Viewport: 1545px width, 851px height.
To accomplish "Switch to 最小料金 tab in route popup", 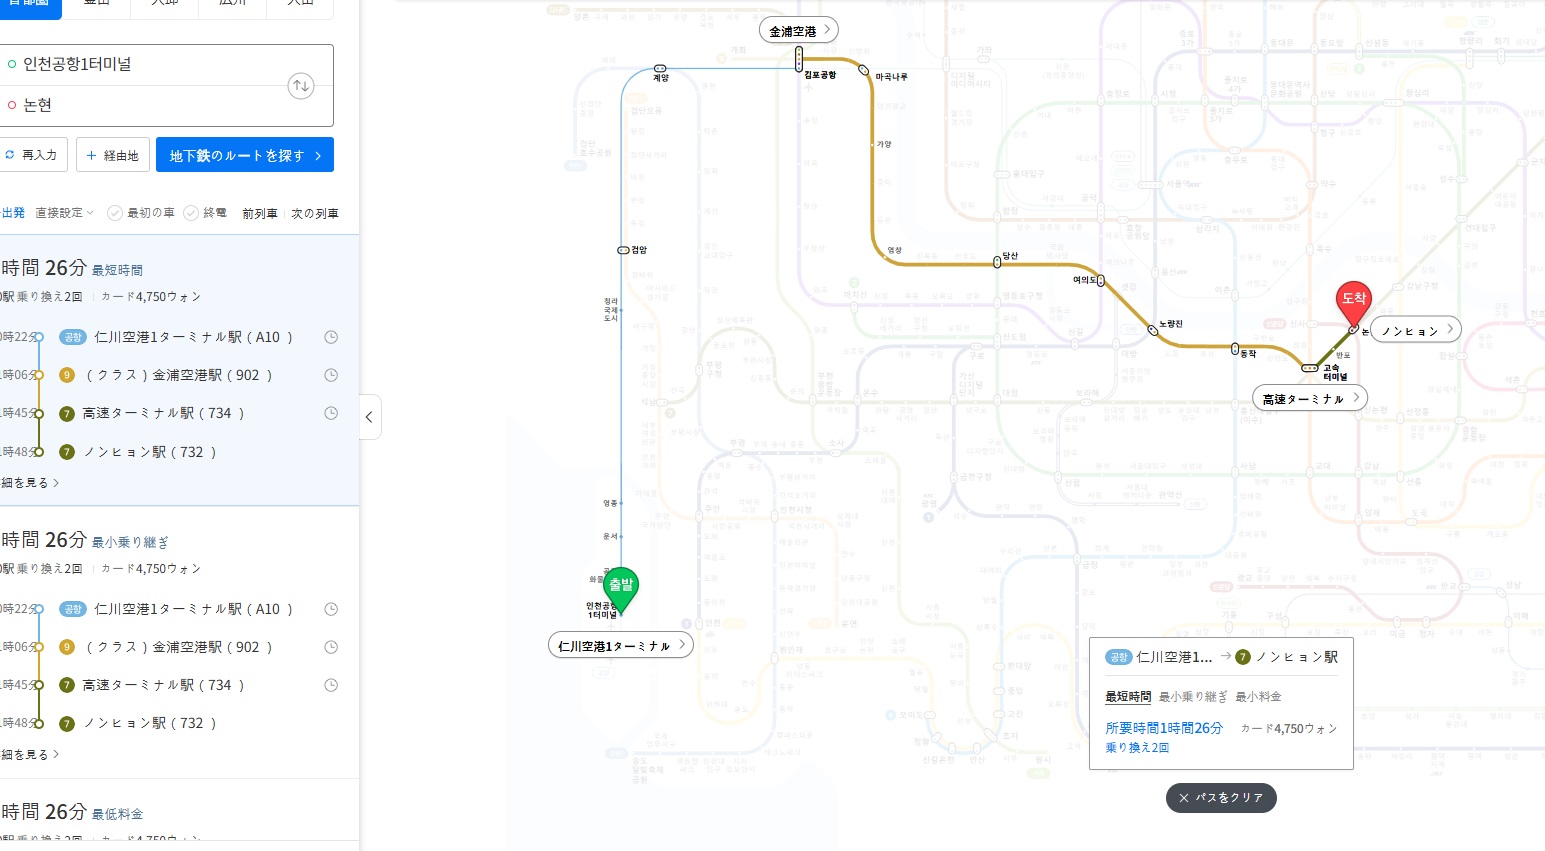I will [1258, 697].
